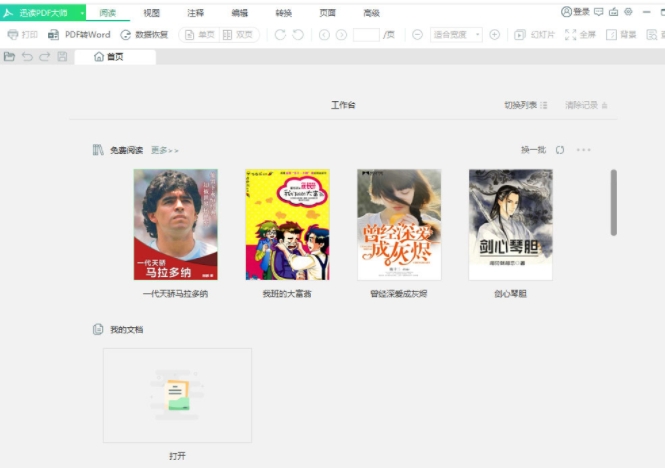Screen dimensions: 665x468
Task: Click the zoom in plus icon
Action: 494,35
